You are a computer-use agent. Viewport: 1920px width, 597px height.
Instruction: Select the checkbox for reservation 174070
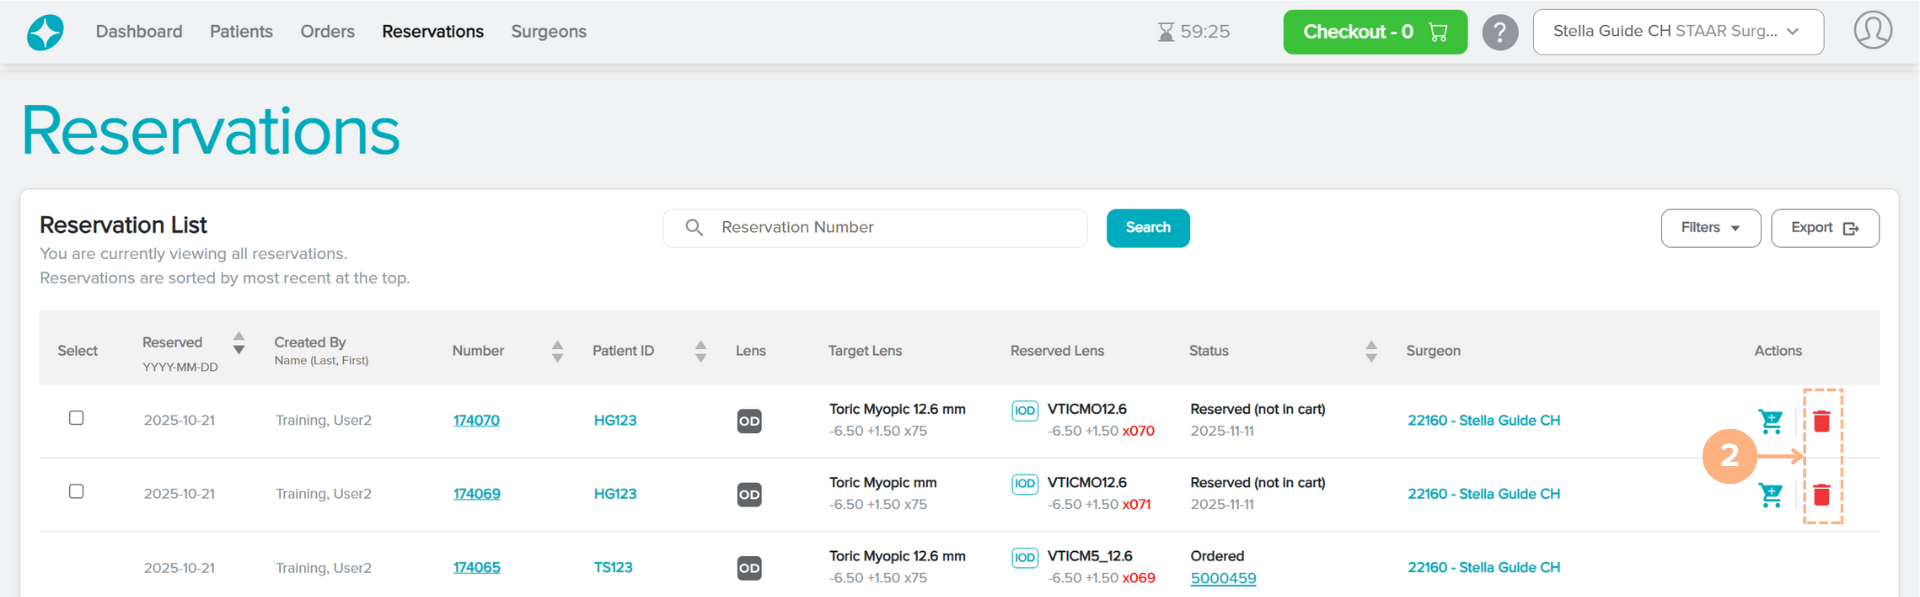(76, 418)
